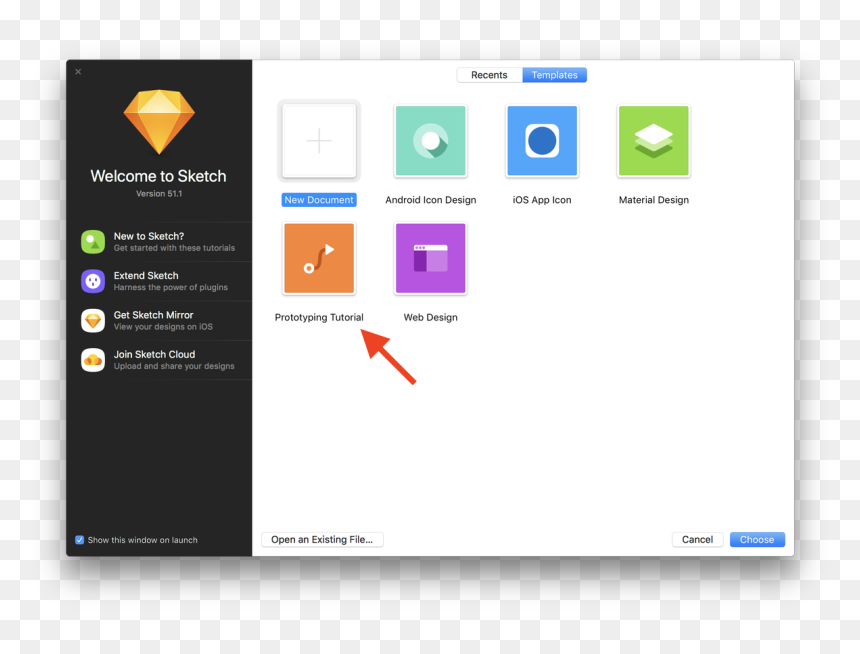860x654 pixels.
Task: Click the Welcome to Sketch heading
Action: tap(159, 176)
